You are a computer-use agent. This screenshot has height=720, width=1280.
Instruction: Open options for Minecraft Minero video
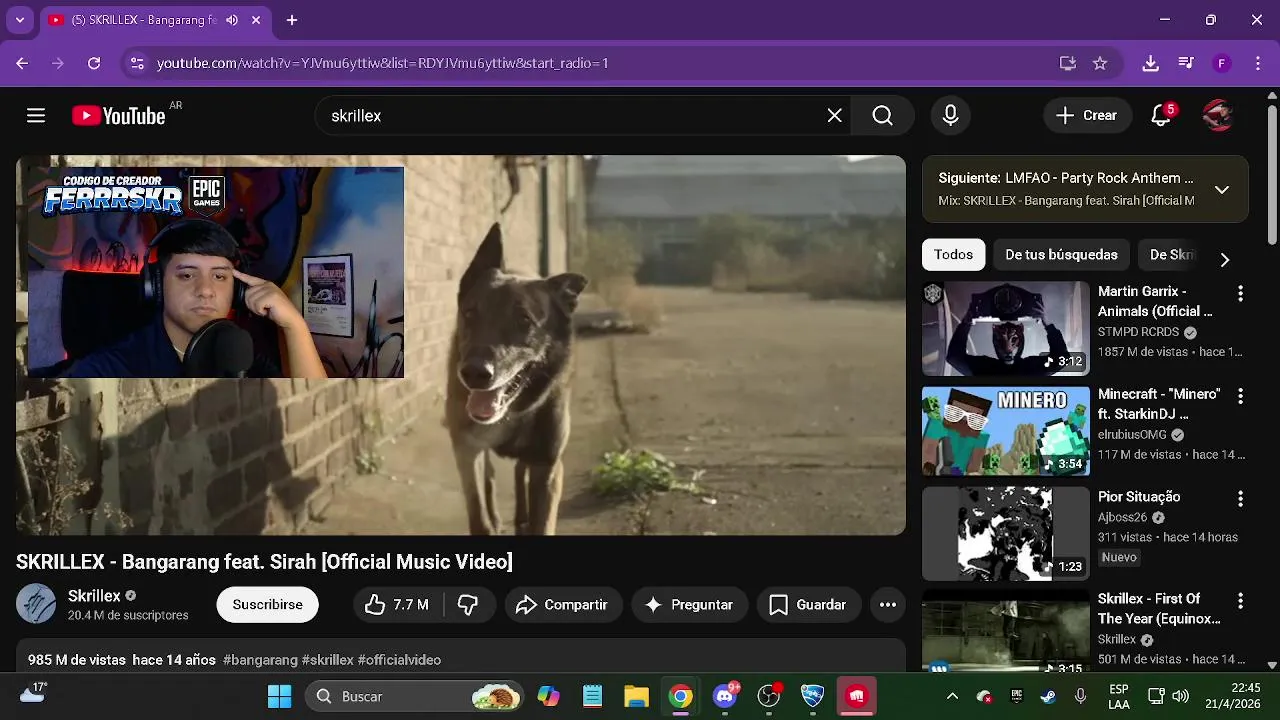(x=1240, y=396)
